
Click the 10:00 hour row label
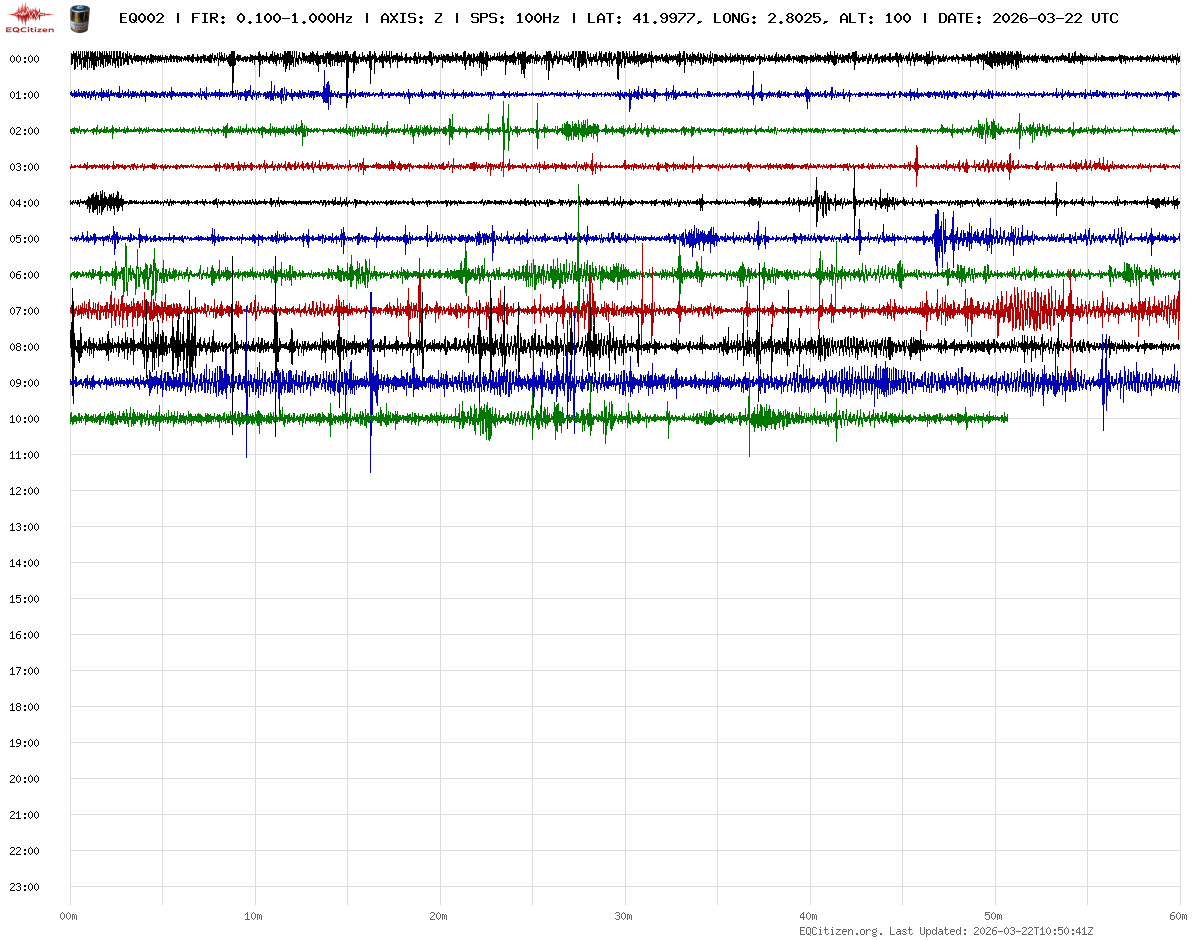[x=24, y=419]
